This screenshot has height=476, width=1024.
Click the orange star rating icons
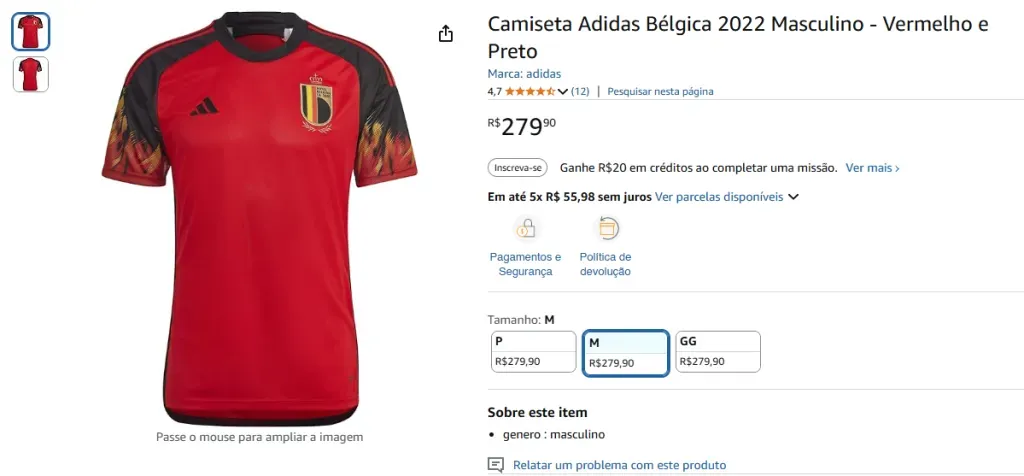(x=530, y=91)
